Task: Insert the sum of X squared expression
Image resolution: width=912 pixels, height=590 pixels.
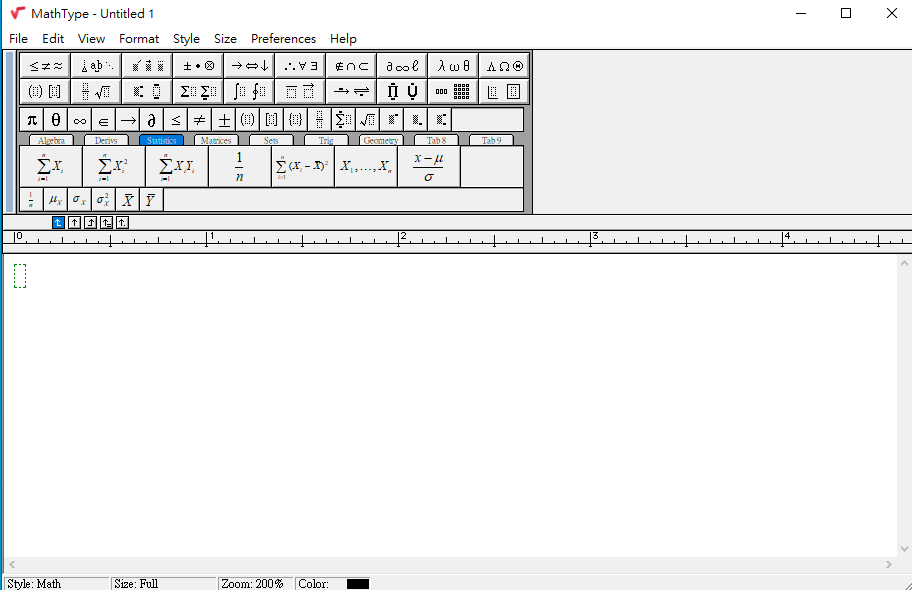Action: [x=113, y=166]
